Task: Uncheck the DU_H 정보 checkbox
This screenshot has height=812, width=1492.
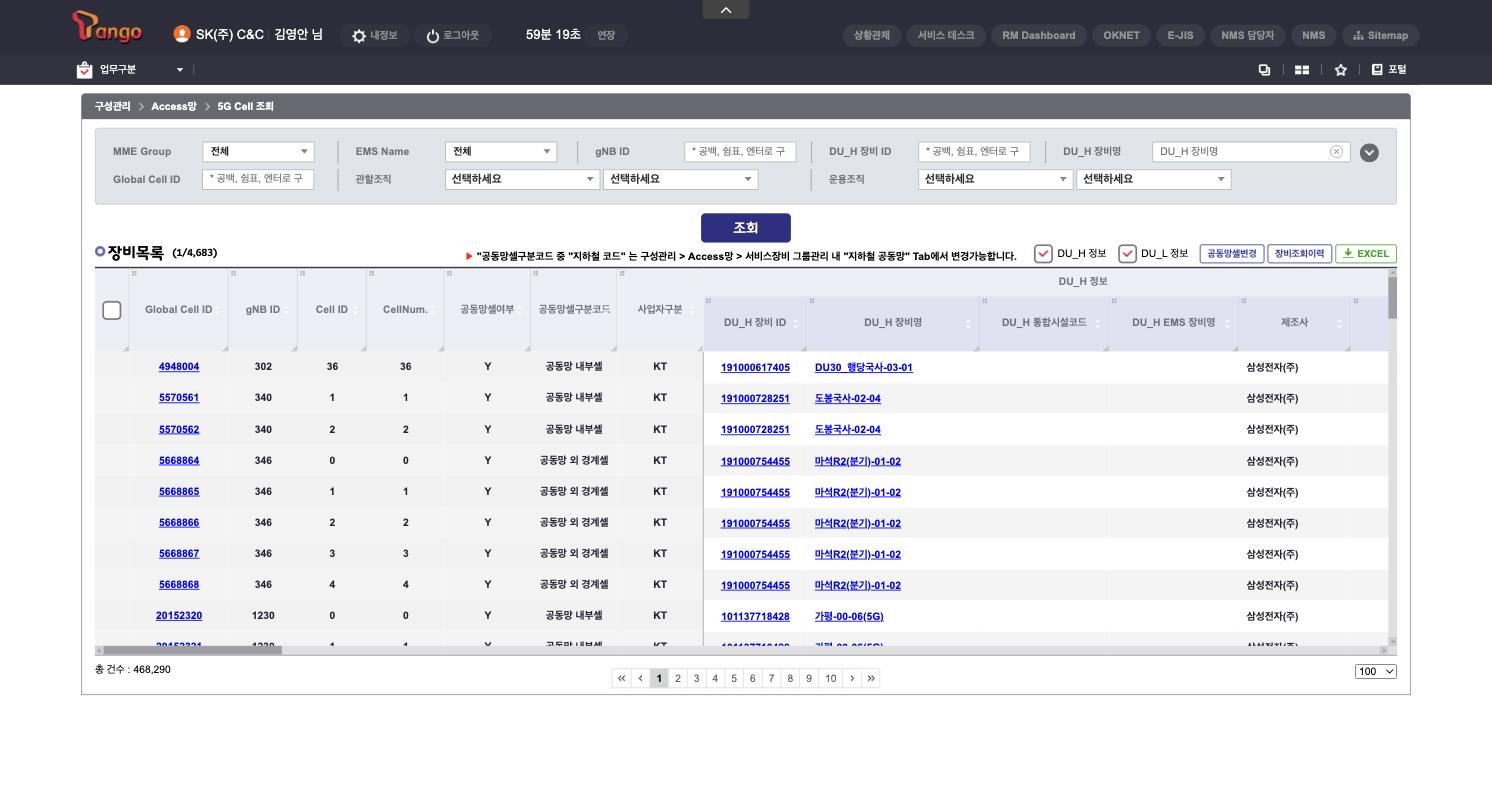Action: tap(1043, 254)
